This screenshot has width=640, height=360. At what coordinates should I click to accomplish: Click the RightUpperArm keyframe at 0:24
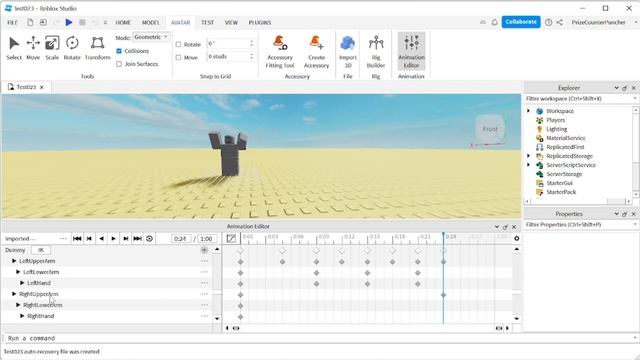(x=443, y=295)
